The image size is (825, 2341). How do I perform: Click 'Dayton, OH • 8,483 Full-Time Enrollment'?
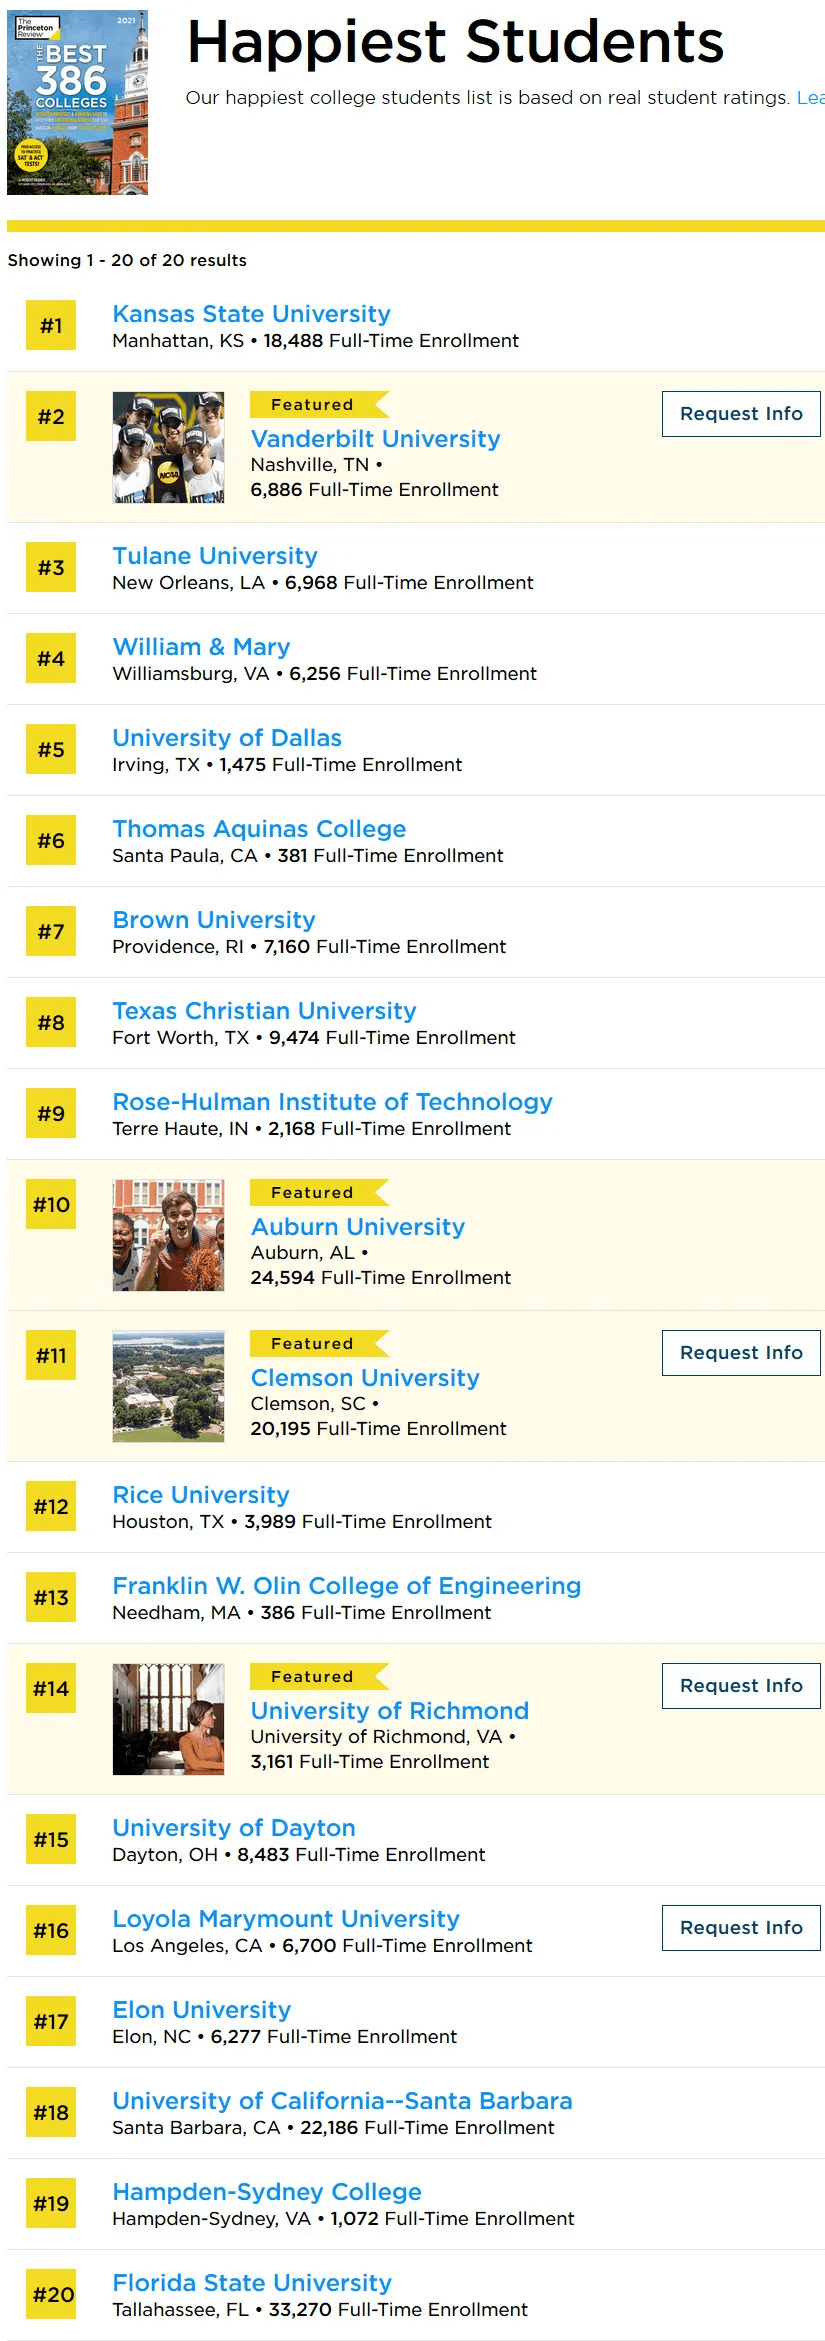[x=299, y=1855]
